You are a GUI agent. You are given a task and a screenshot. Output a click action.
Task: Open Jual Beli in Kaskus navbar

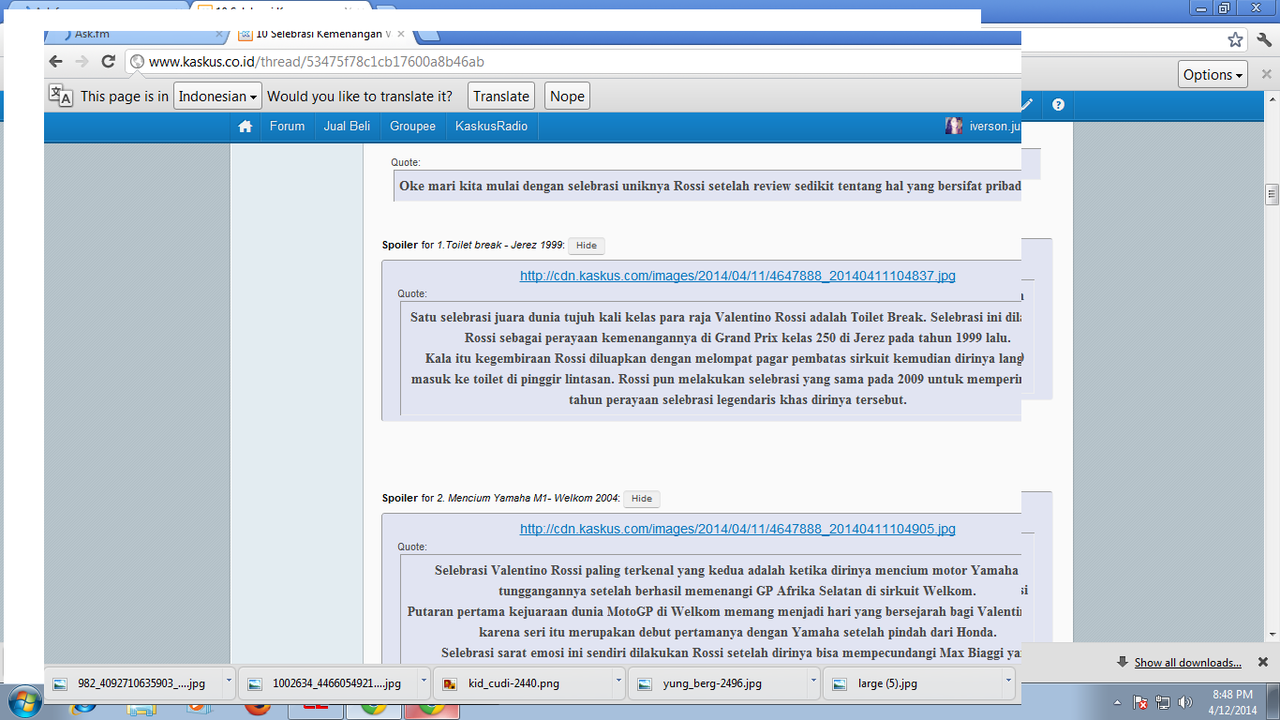(x=347, y=126)
